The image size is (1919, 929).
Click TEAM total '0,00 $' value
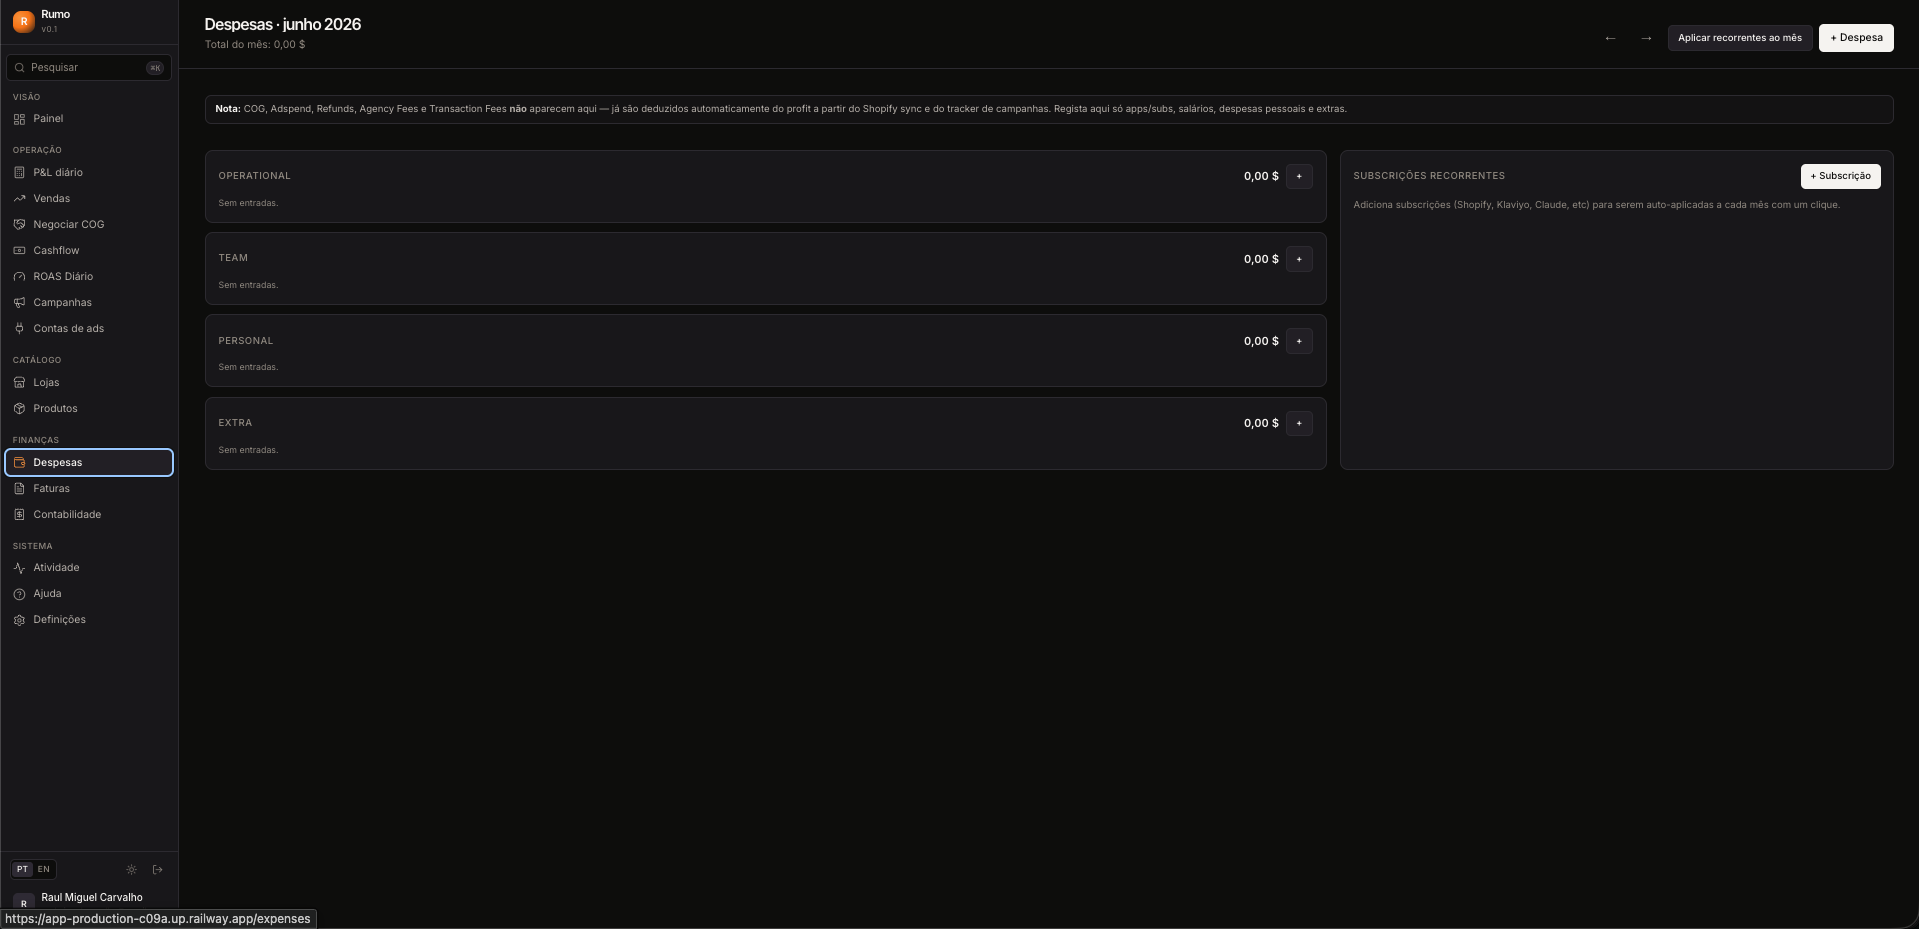1261,259
